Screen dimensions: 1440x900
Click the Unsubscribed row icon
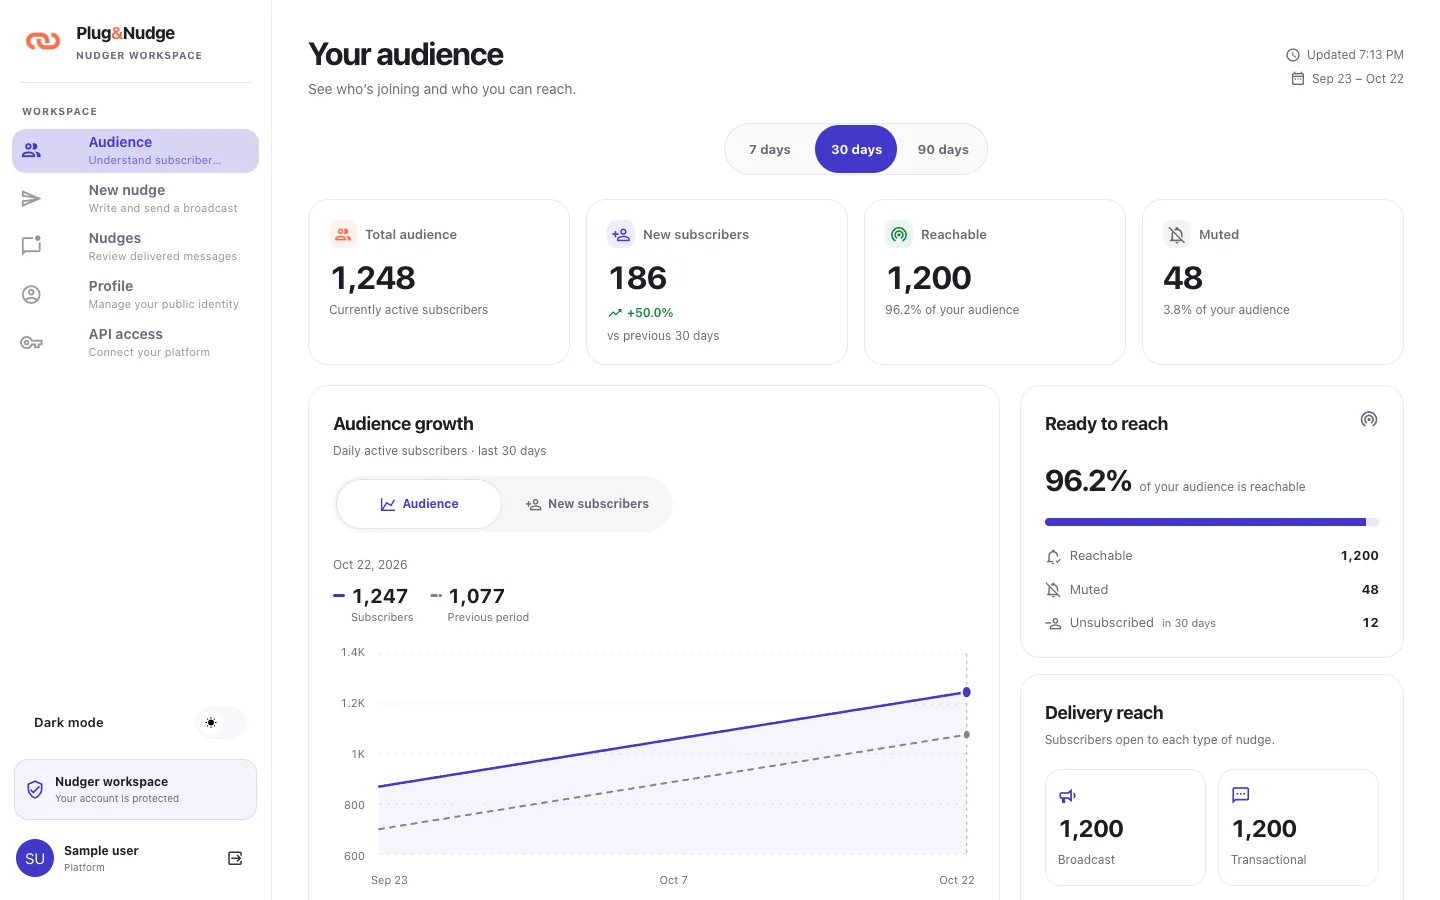tap(1053, 623)
